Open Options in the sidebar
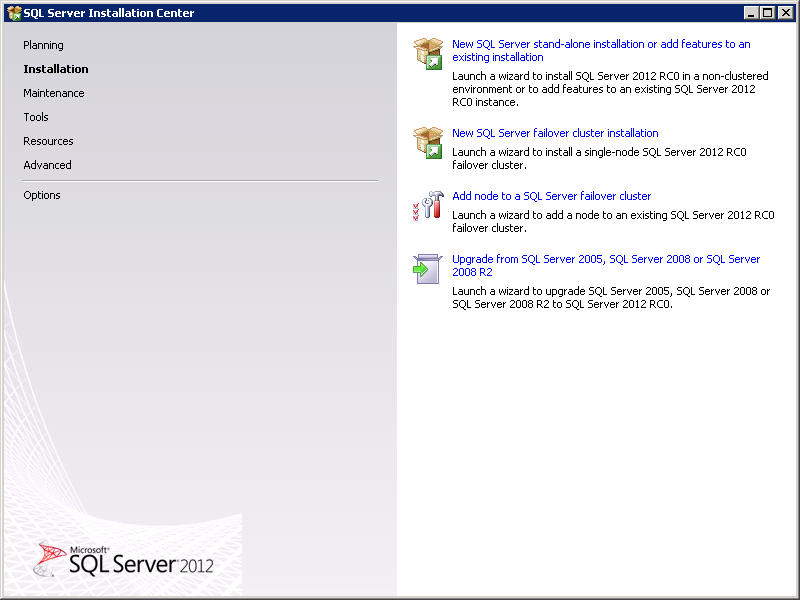 42,195
